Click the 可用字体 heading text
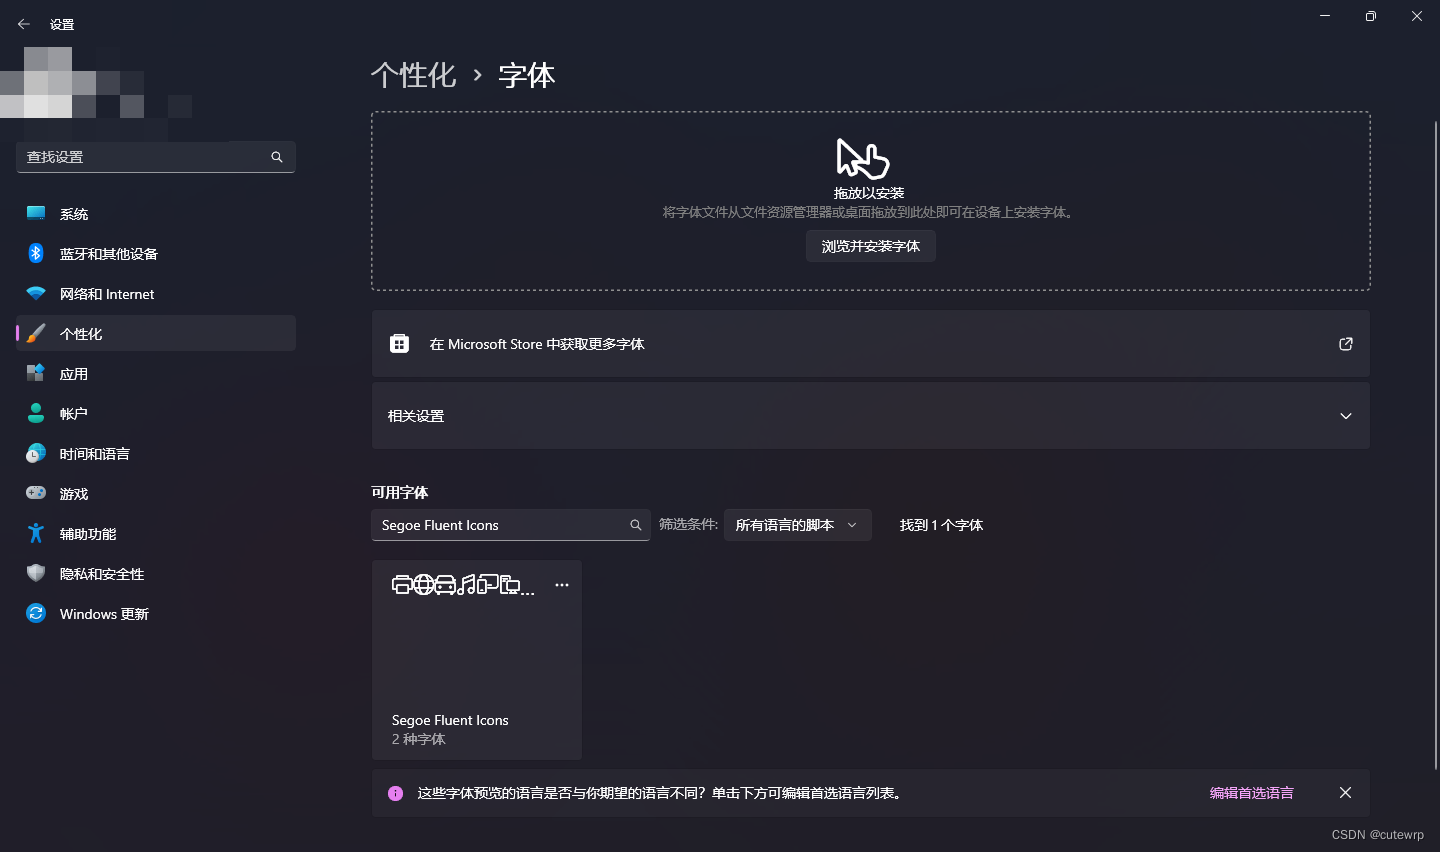This screenshot has width=1440, height=852. (x=399, y=492)
